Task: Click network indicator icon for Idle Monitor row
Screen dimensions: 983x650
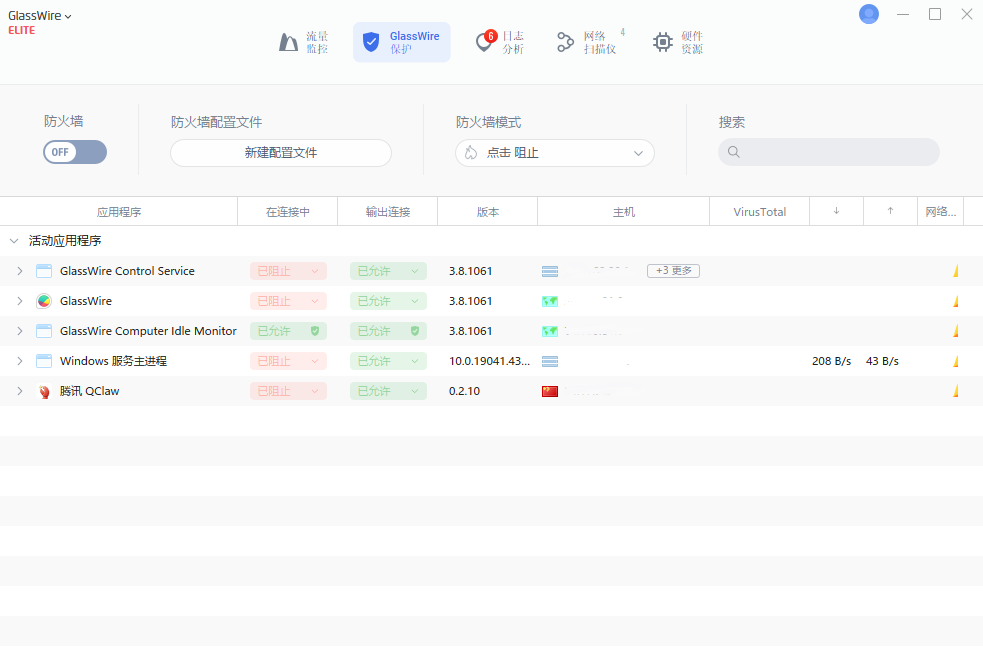Action: 956,331
